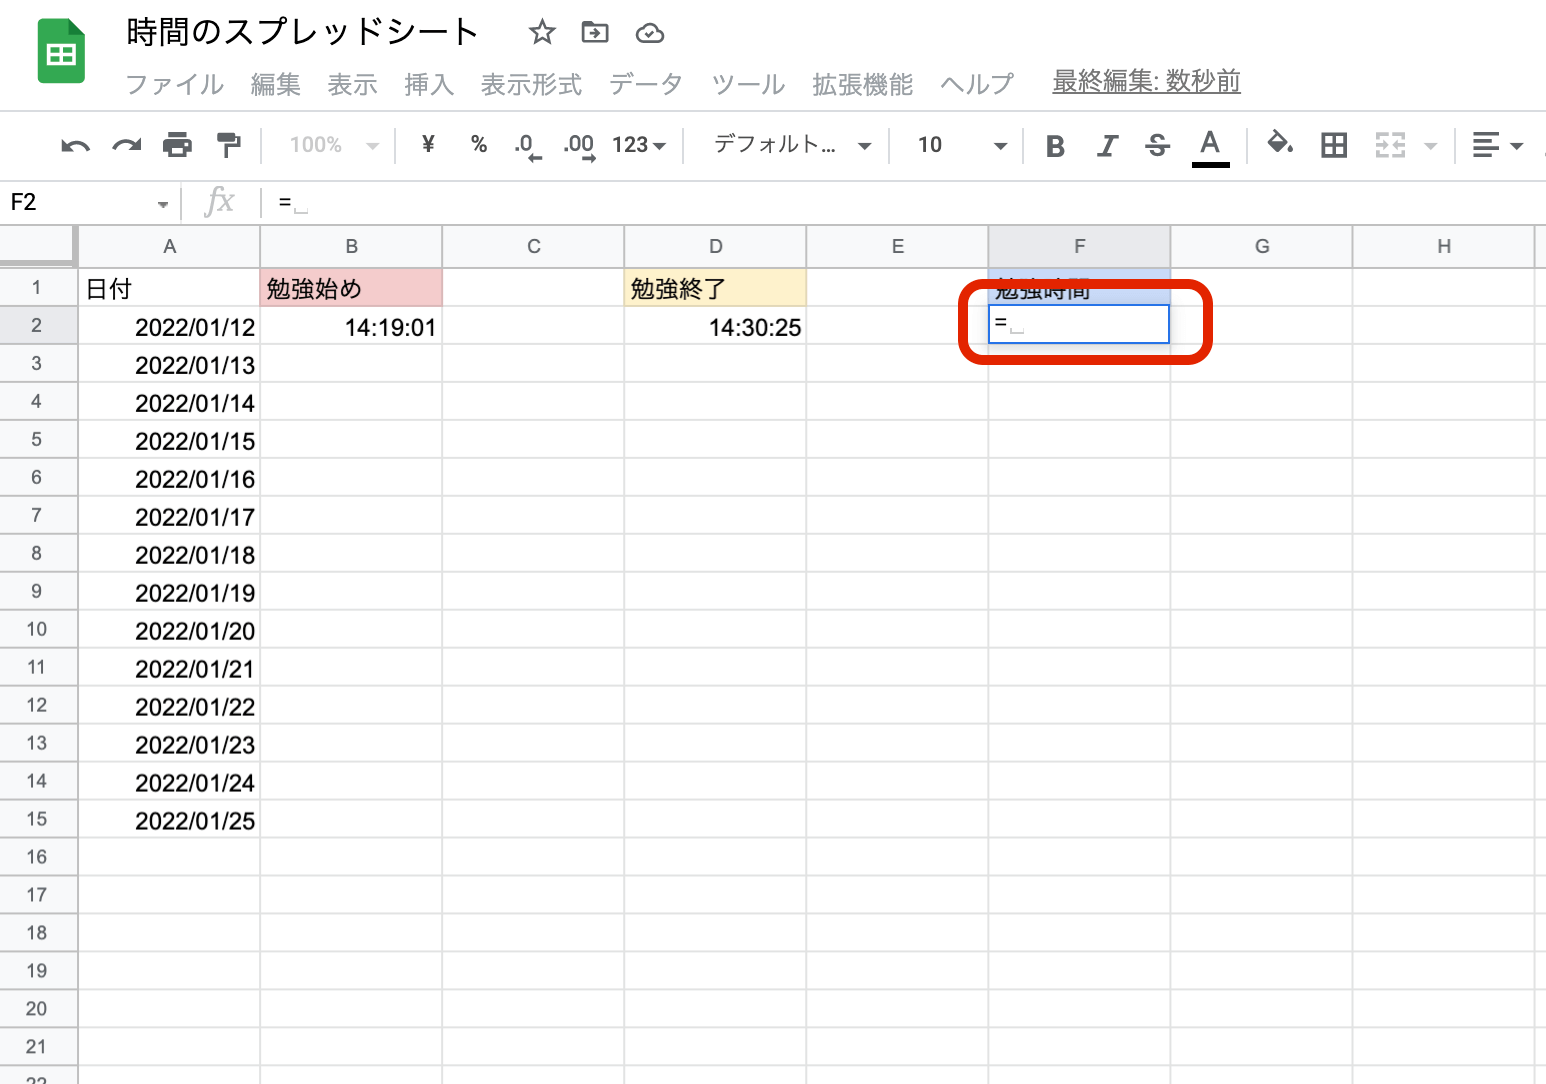This screenshot has height=1084, width=1546.
Task: Toggle italic formatting
Action: click(1106, 147)
